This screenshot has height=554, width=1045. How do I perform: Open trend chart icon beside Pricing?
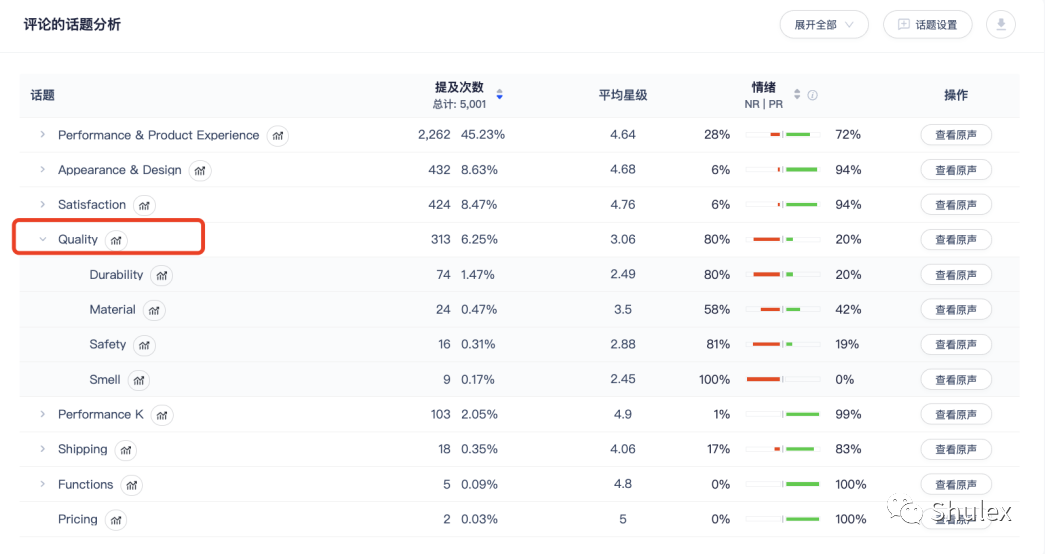[x=116, y=519]
